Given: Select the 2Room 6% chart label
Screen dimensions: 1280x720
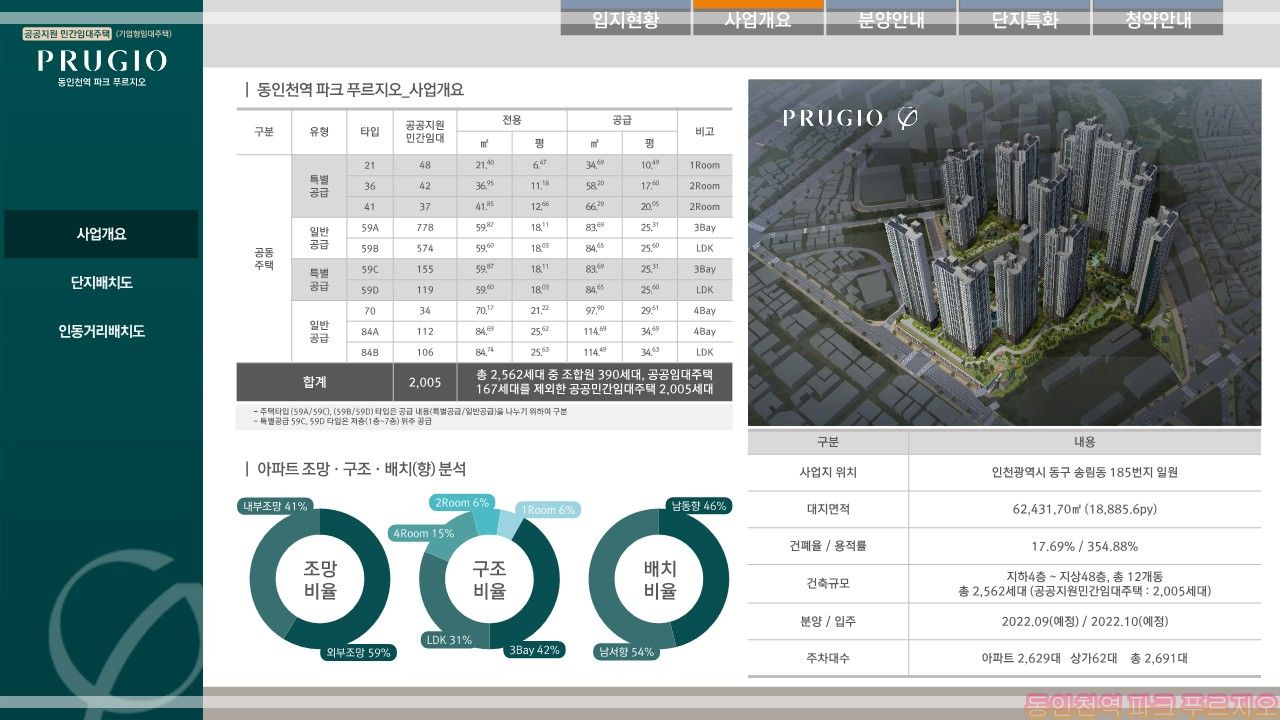Looking at the screenshot, I should [x=462, y=503].
